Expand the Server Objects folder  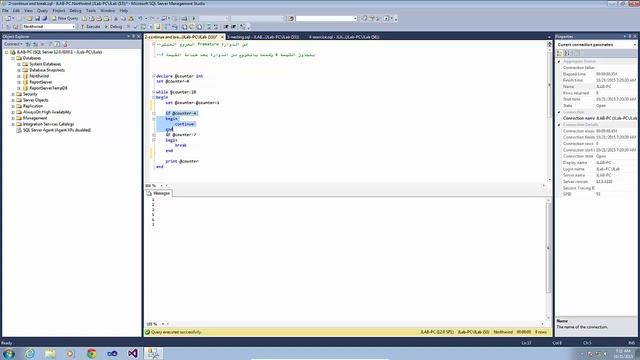click(13, 100)
